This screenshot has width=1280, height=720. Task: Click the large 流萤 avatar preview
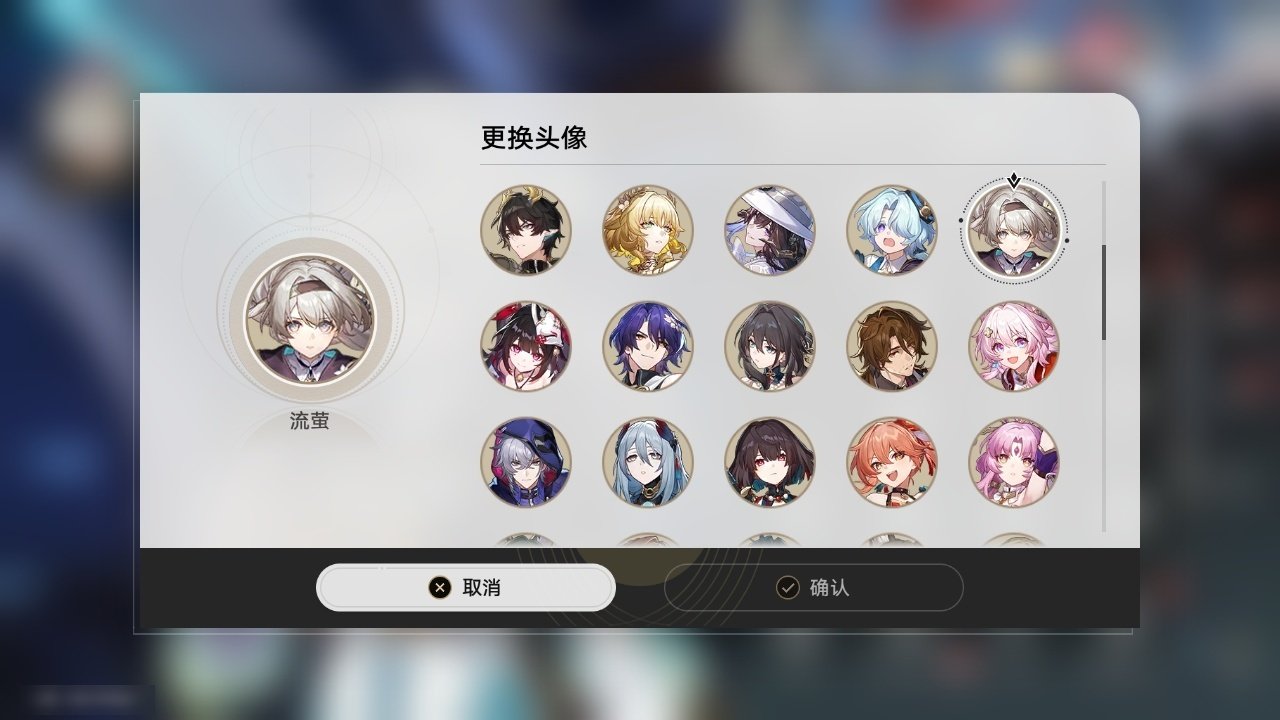310,319
